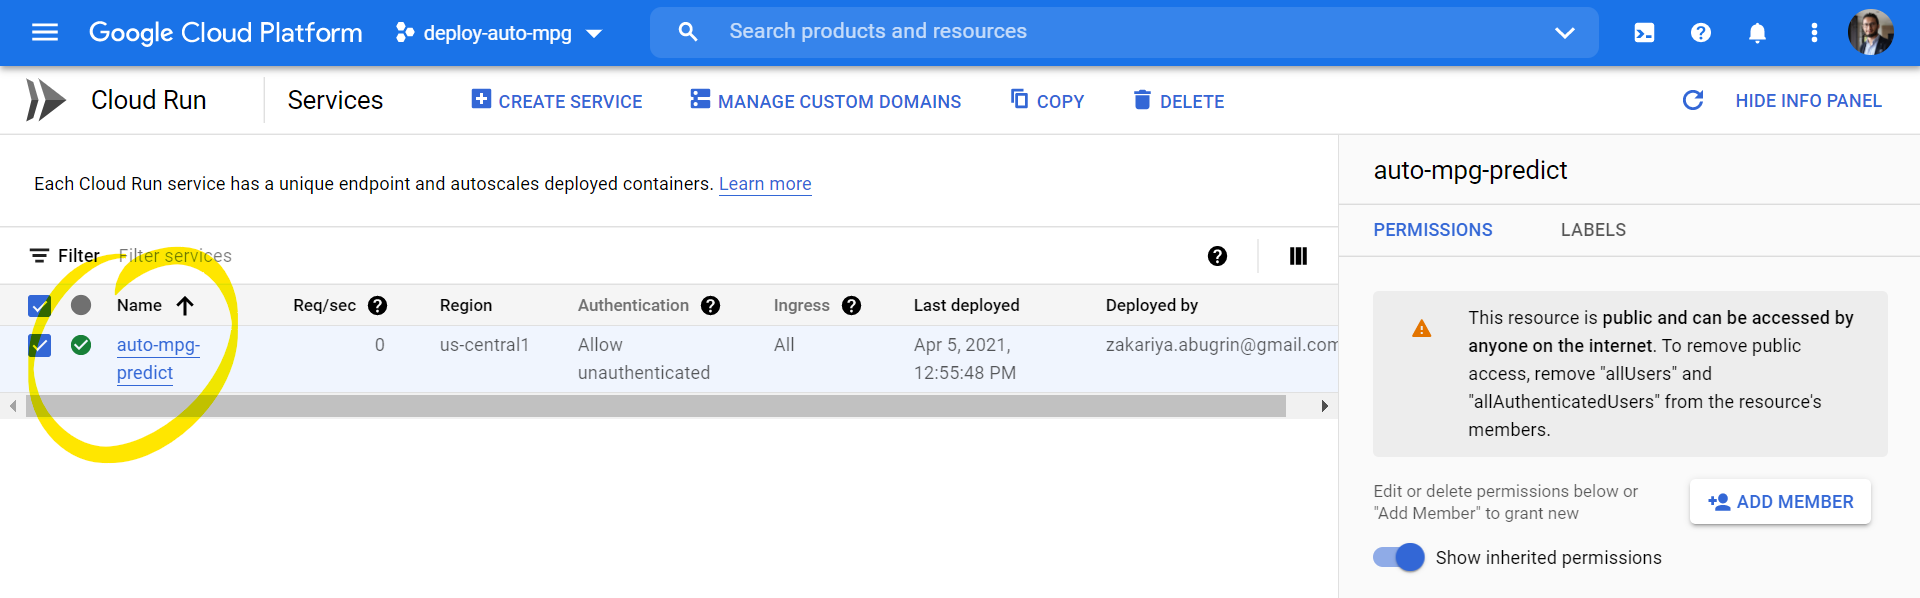Viewport: 1920px width, 598px height.
Task: Open the deploy-auto-mpg project selector
Action: (499, 33)
